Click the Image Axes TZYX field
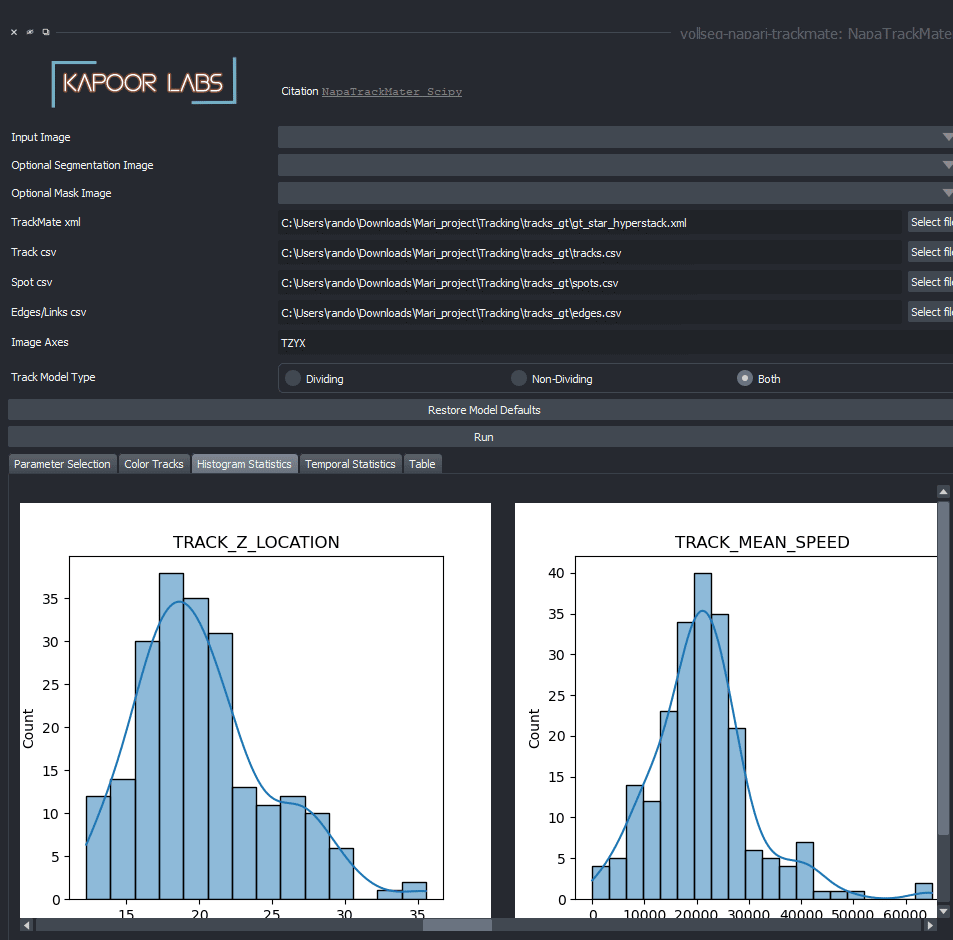 [x=614, y=342]
